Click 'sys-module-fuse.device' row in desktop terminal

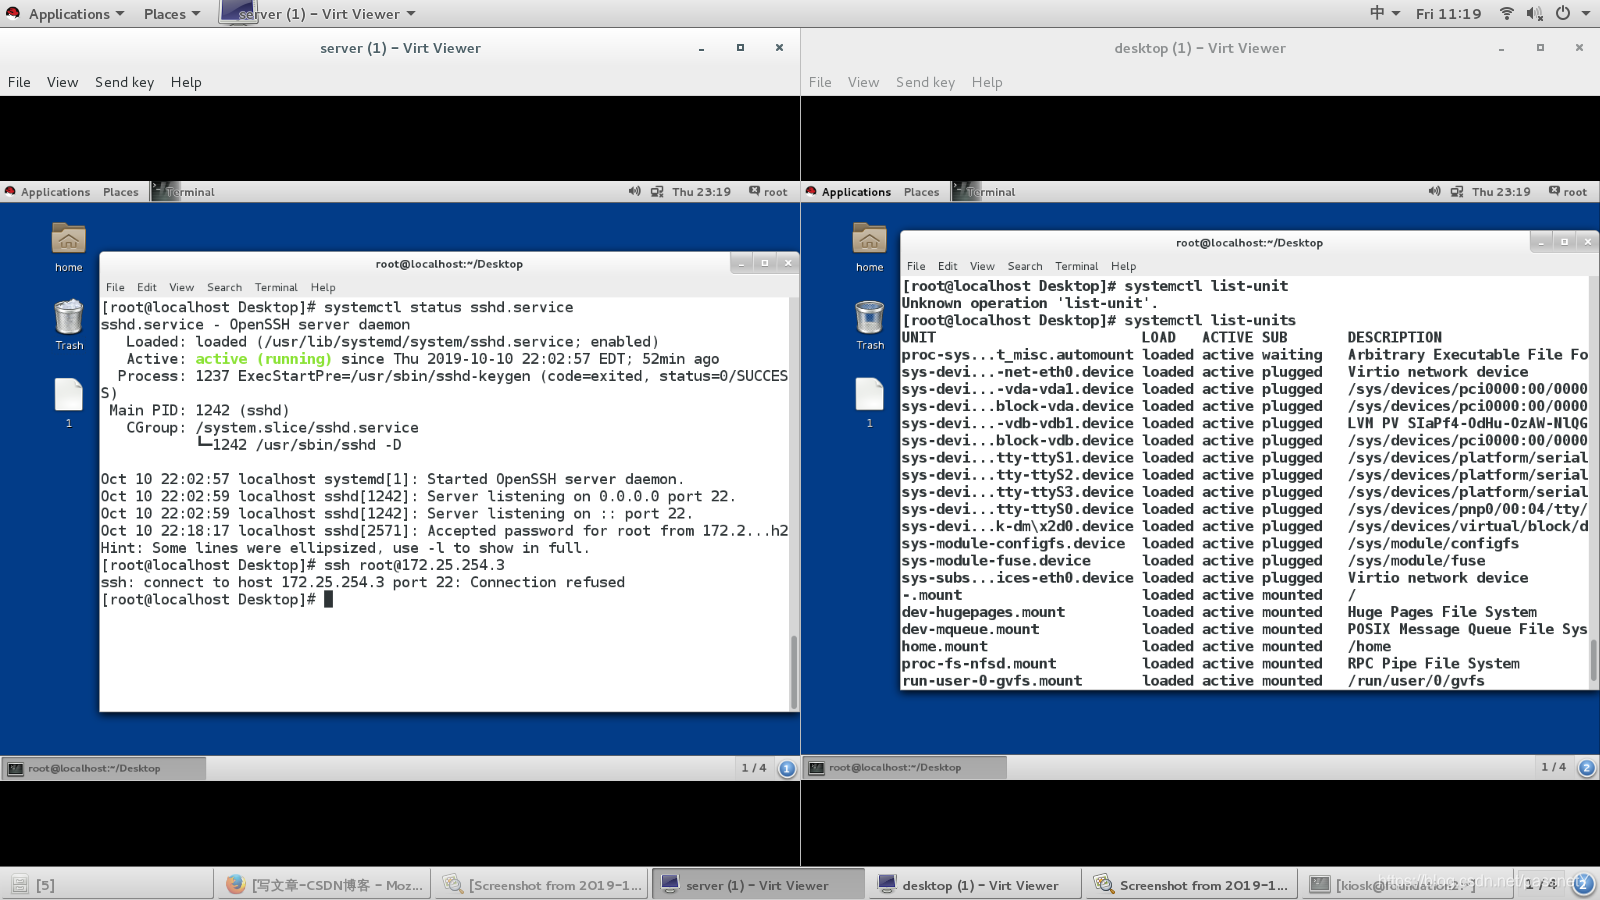point(1193,561)
